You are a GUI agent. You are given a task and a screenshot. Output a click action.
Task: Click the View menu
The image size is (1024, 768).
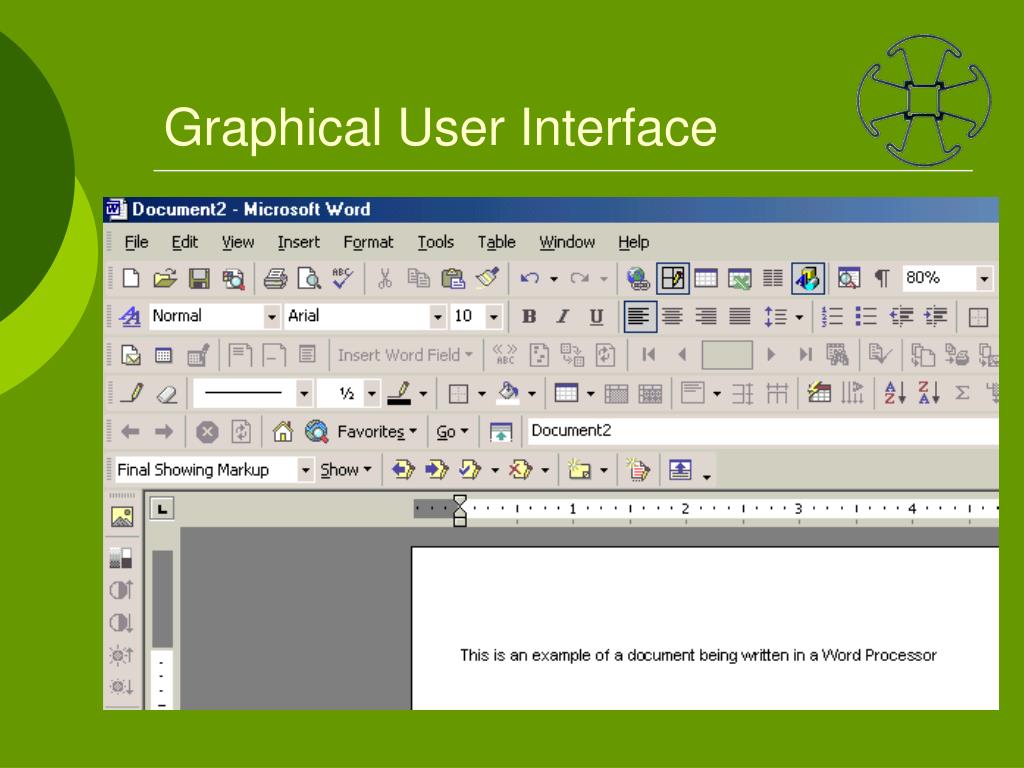coord(238,242)
